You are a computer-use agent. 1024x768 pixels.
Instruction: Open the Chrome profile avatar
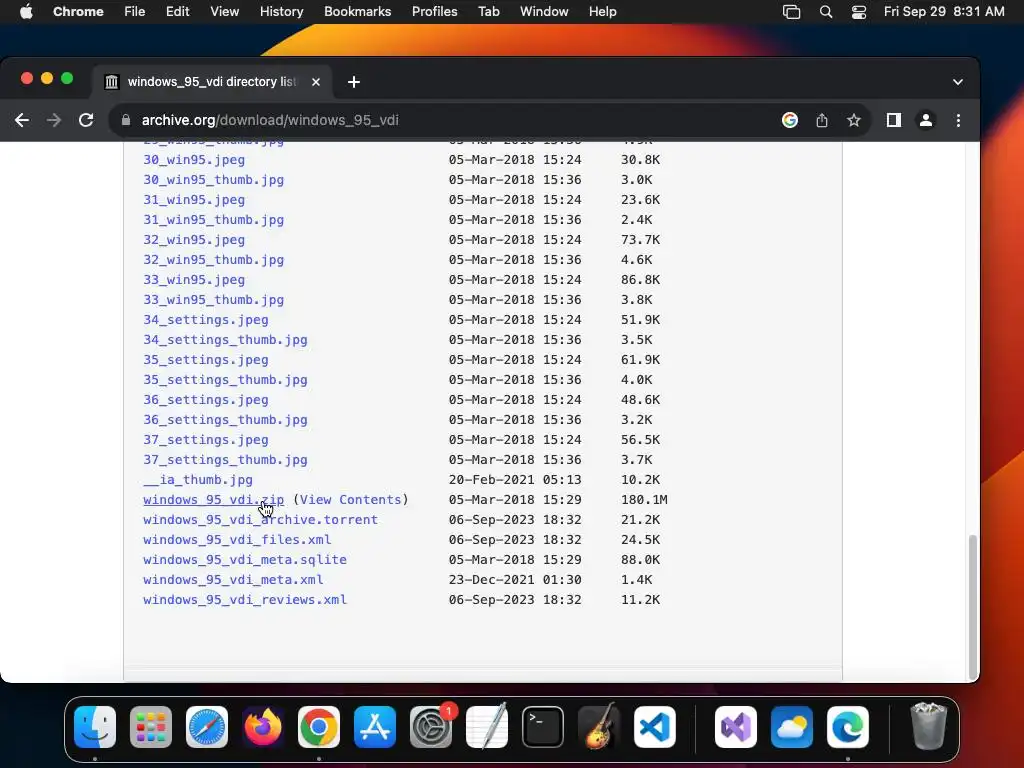(925, 120)
